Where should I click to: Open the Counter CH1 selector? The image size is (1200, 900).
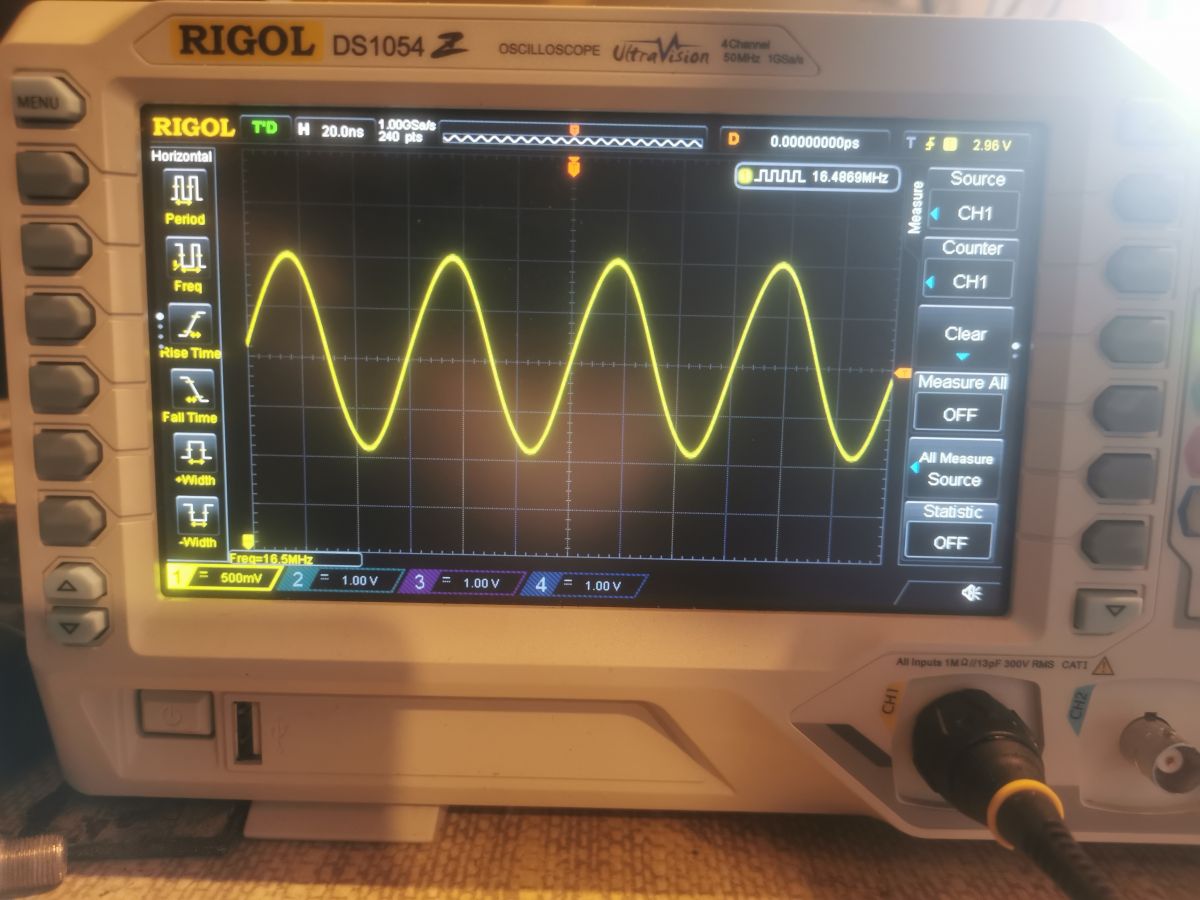pos(970,269)
